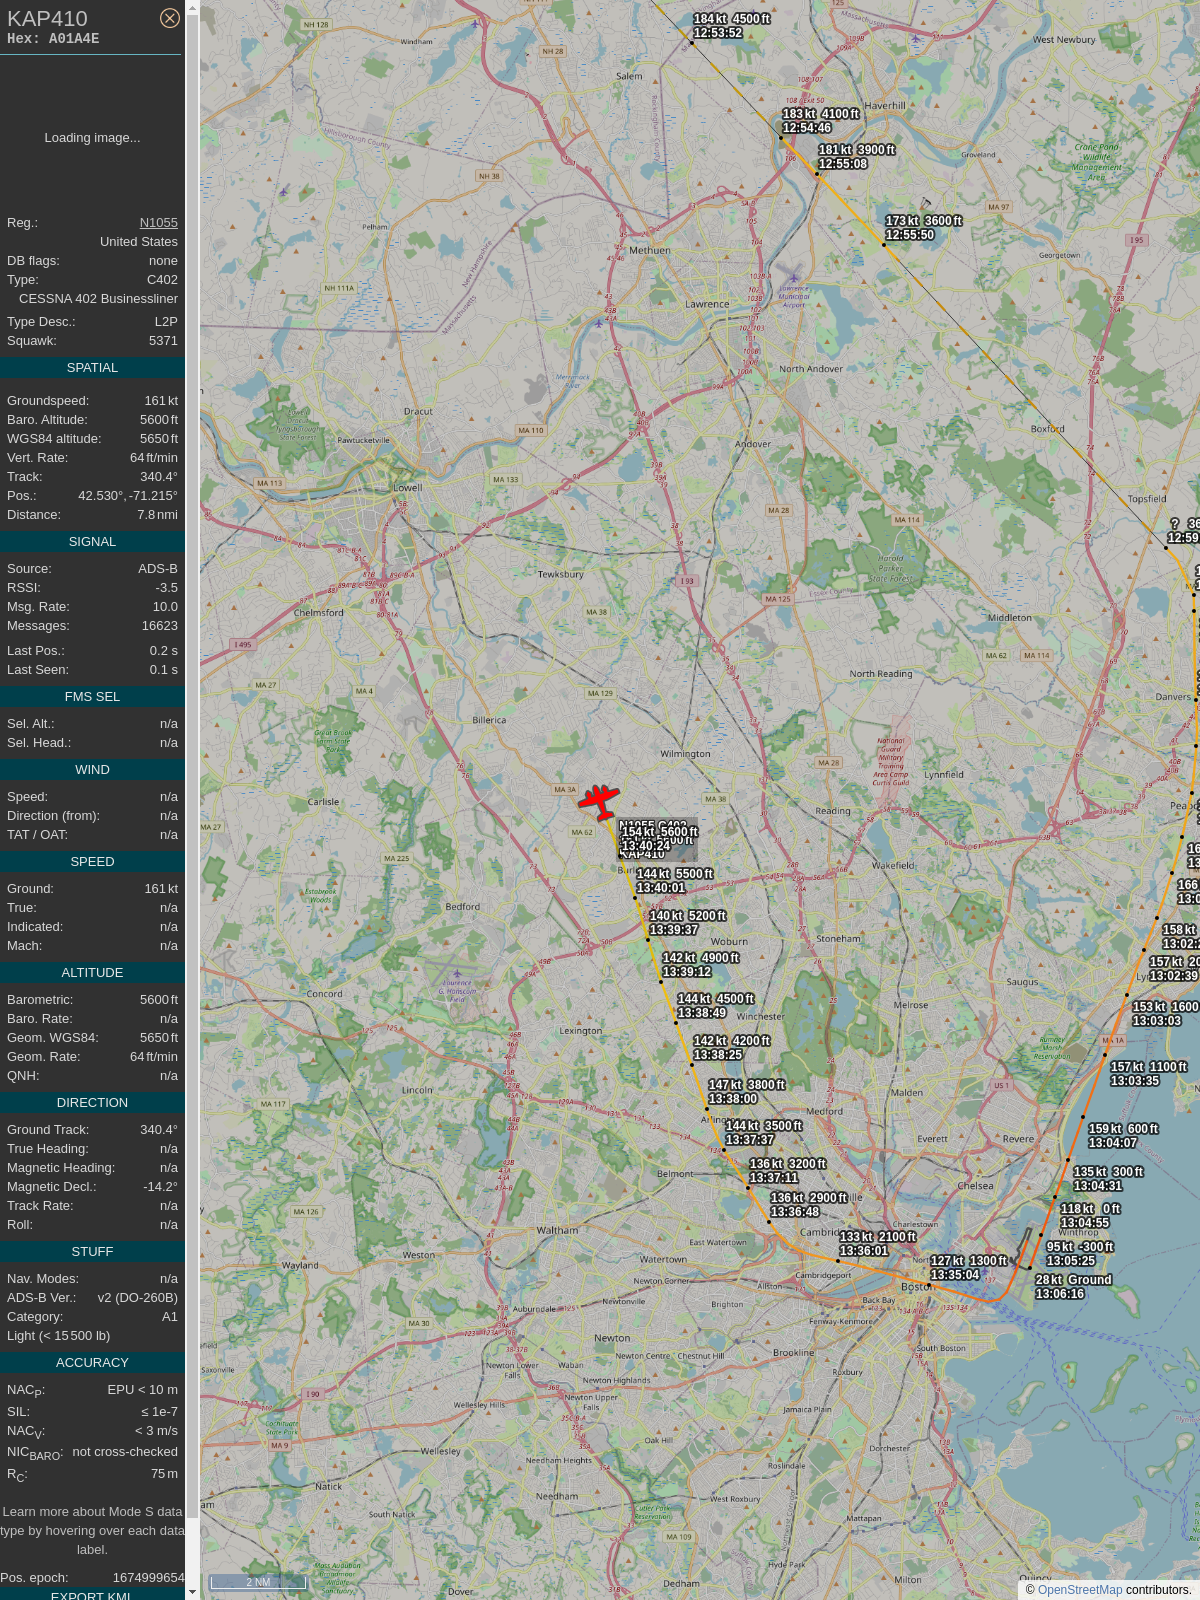
Task: Click the MA 3A route shield near aircraft
Action: click(565, 790)
